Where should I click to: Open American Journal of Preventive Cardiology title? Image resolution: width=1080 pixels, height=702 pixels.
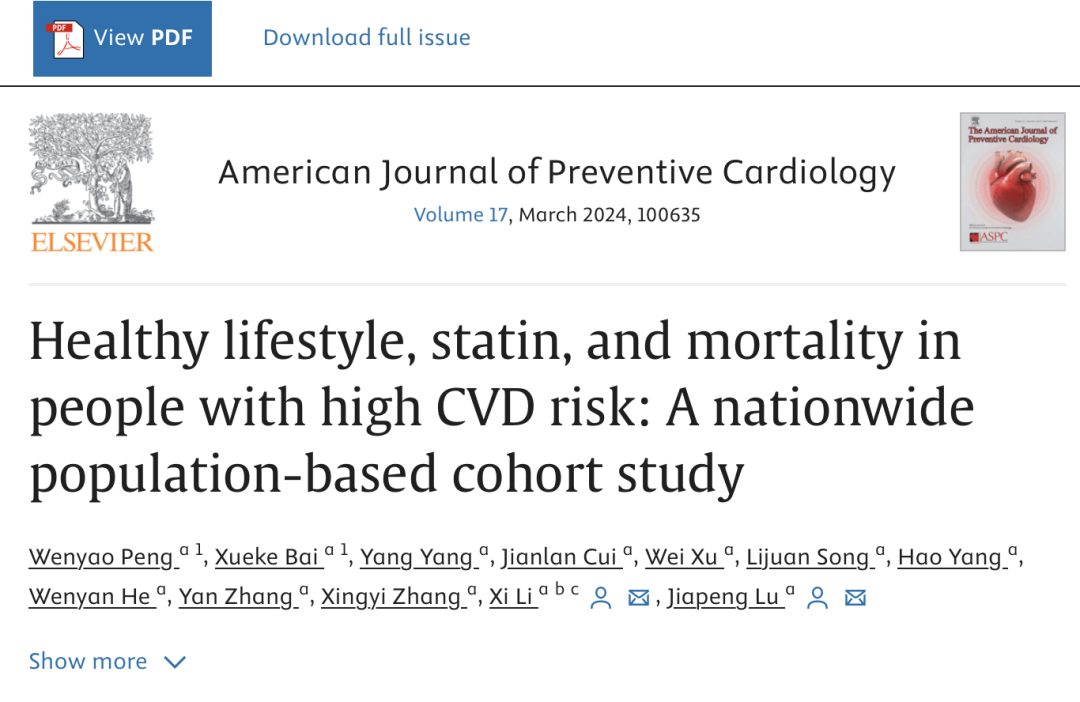557,173
